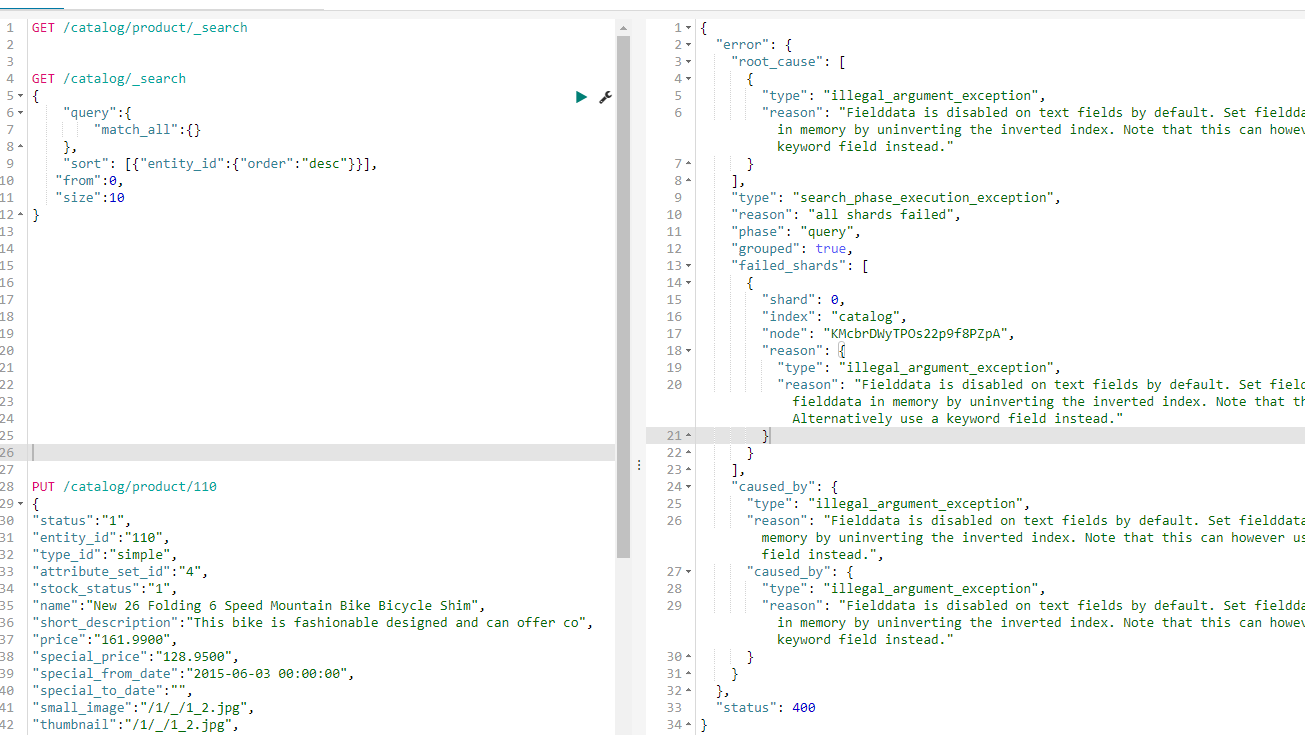The image size is (1305, 735).
Task: Collapse the "query" block at editor line 6
Action: coord(21,113)
